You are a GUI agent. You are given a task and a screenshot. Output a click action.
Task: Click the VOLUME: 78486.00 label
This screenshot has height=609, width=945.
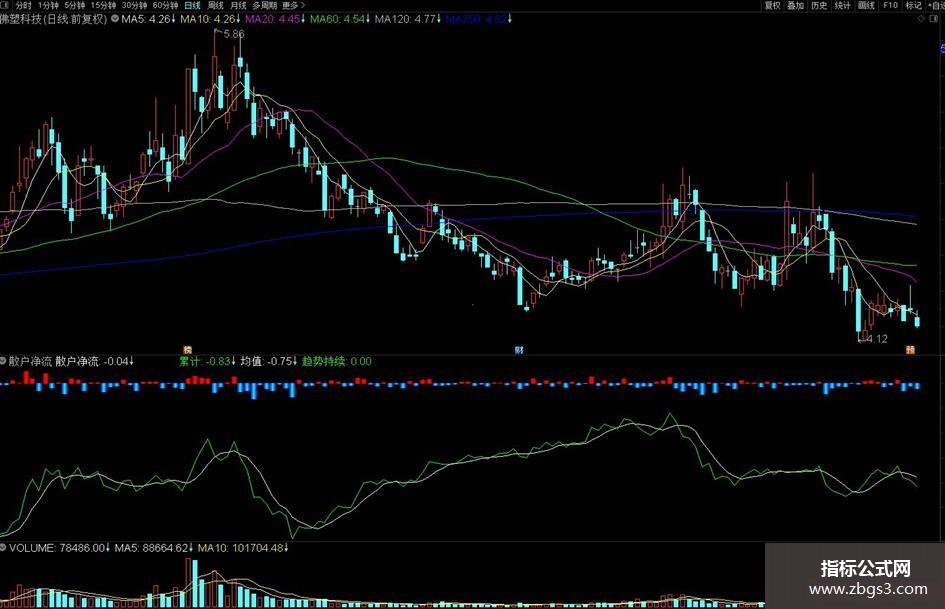point(60,547)
